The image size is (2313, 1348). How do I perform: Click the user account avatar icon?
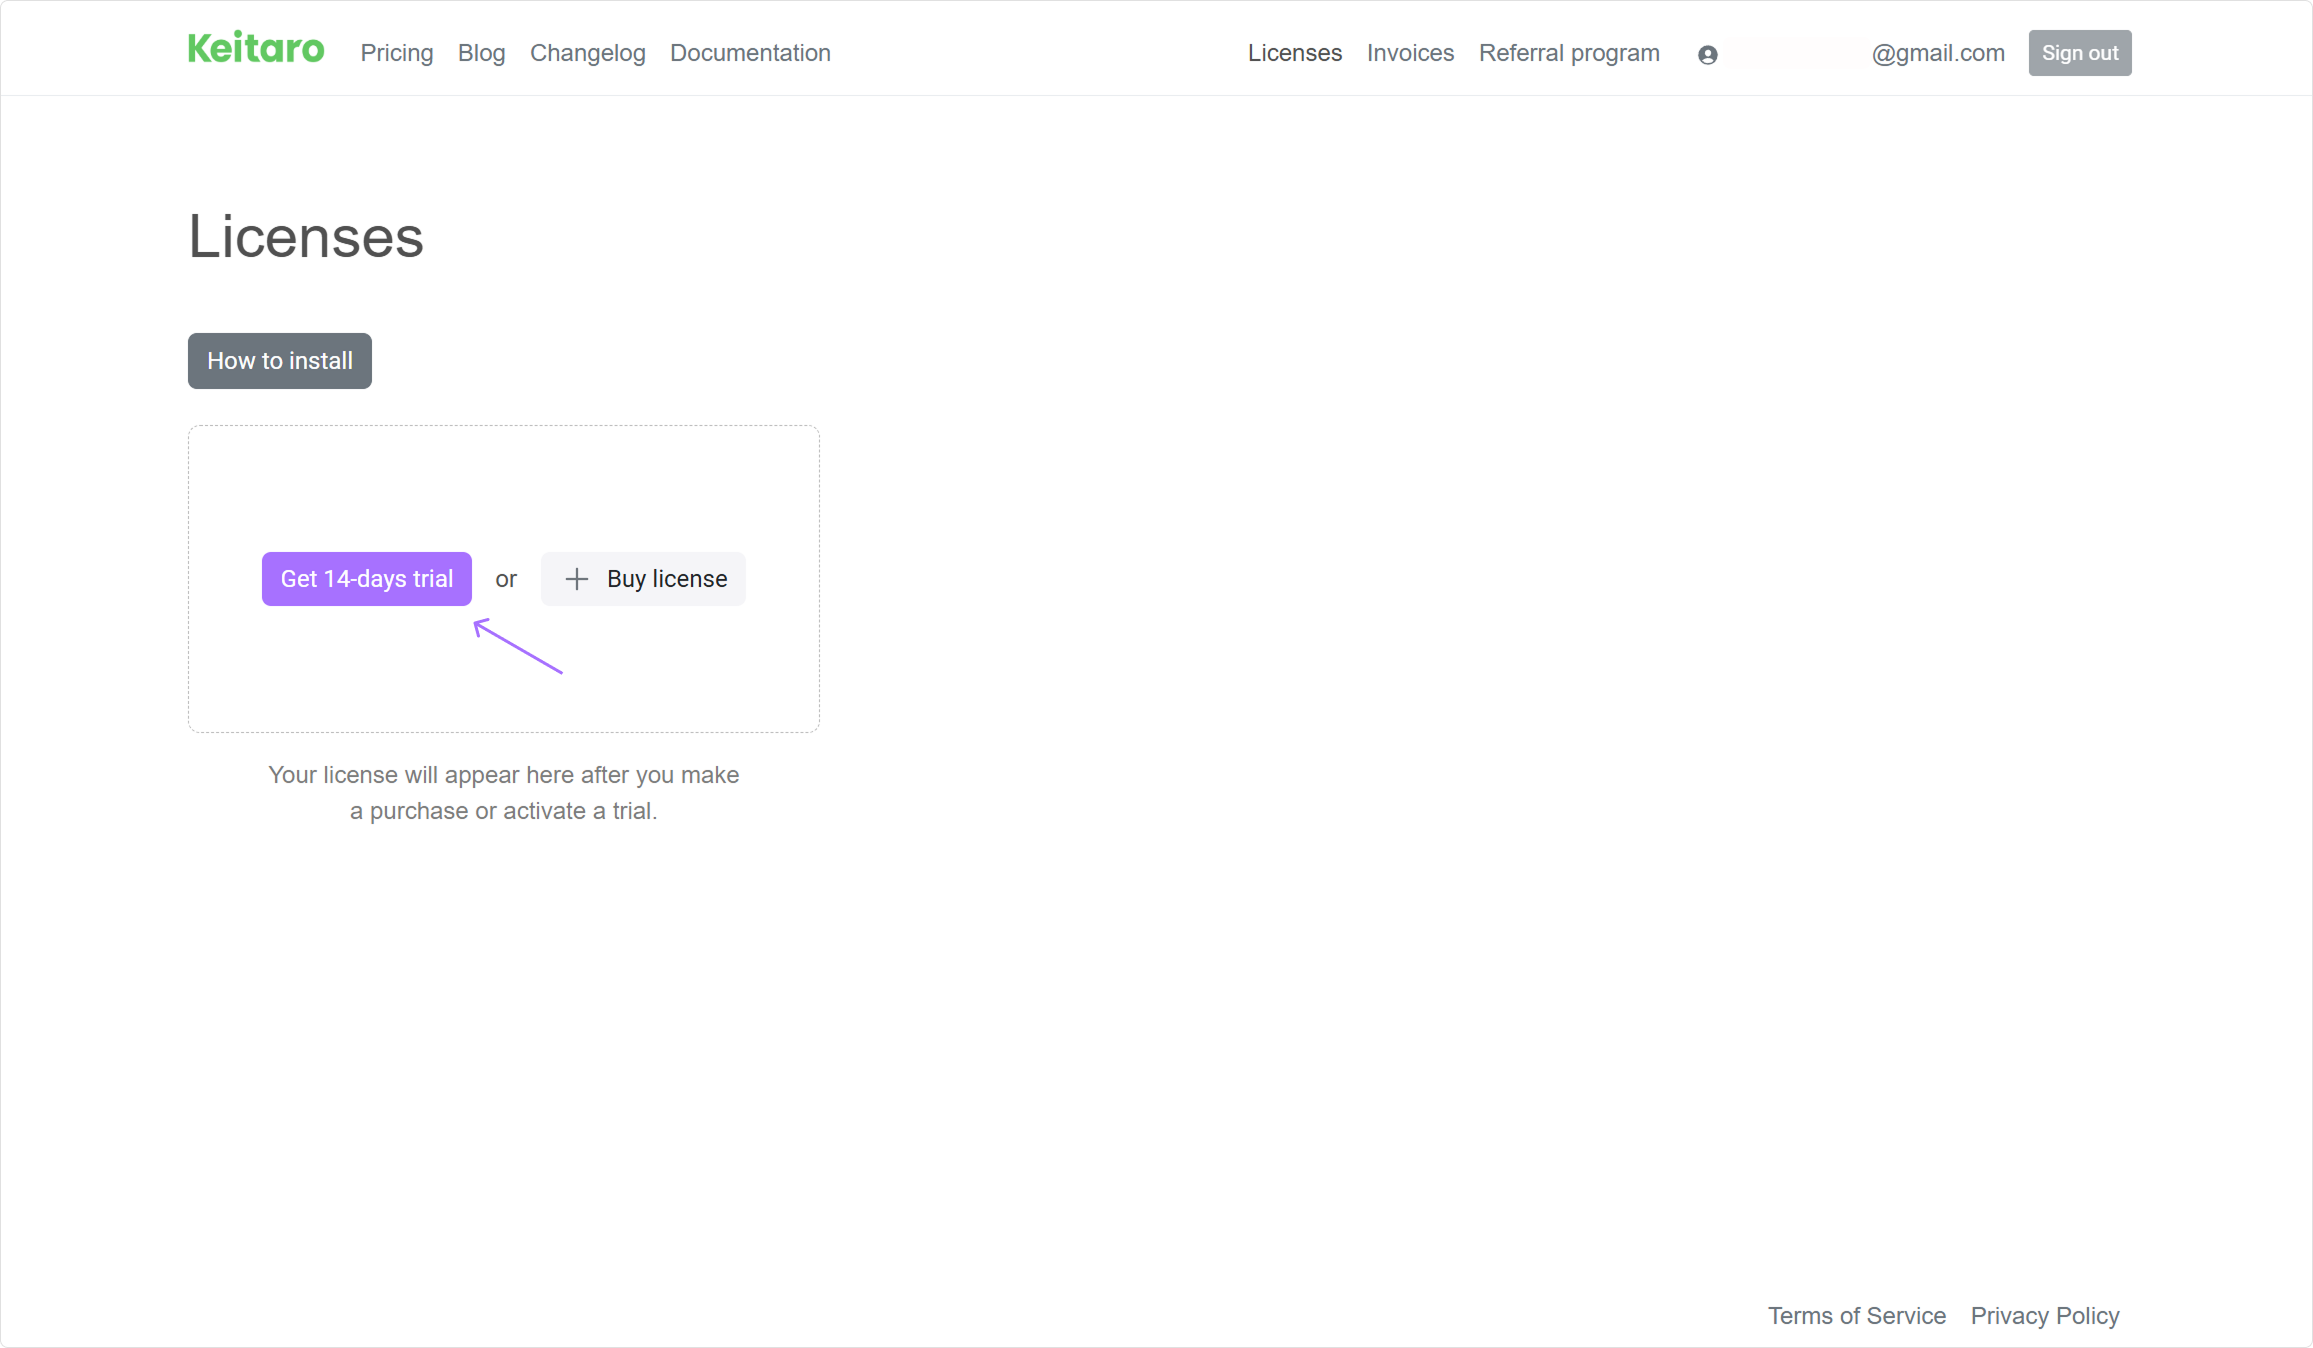(1707, 55)
